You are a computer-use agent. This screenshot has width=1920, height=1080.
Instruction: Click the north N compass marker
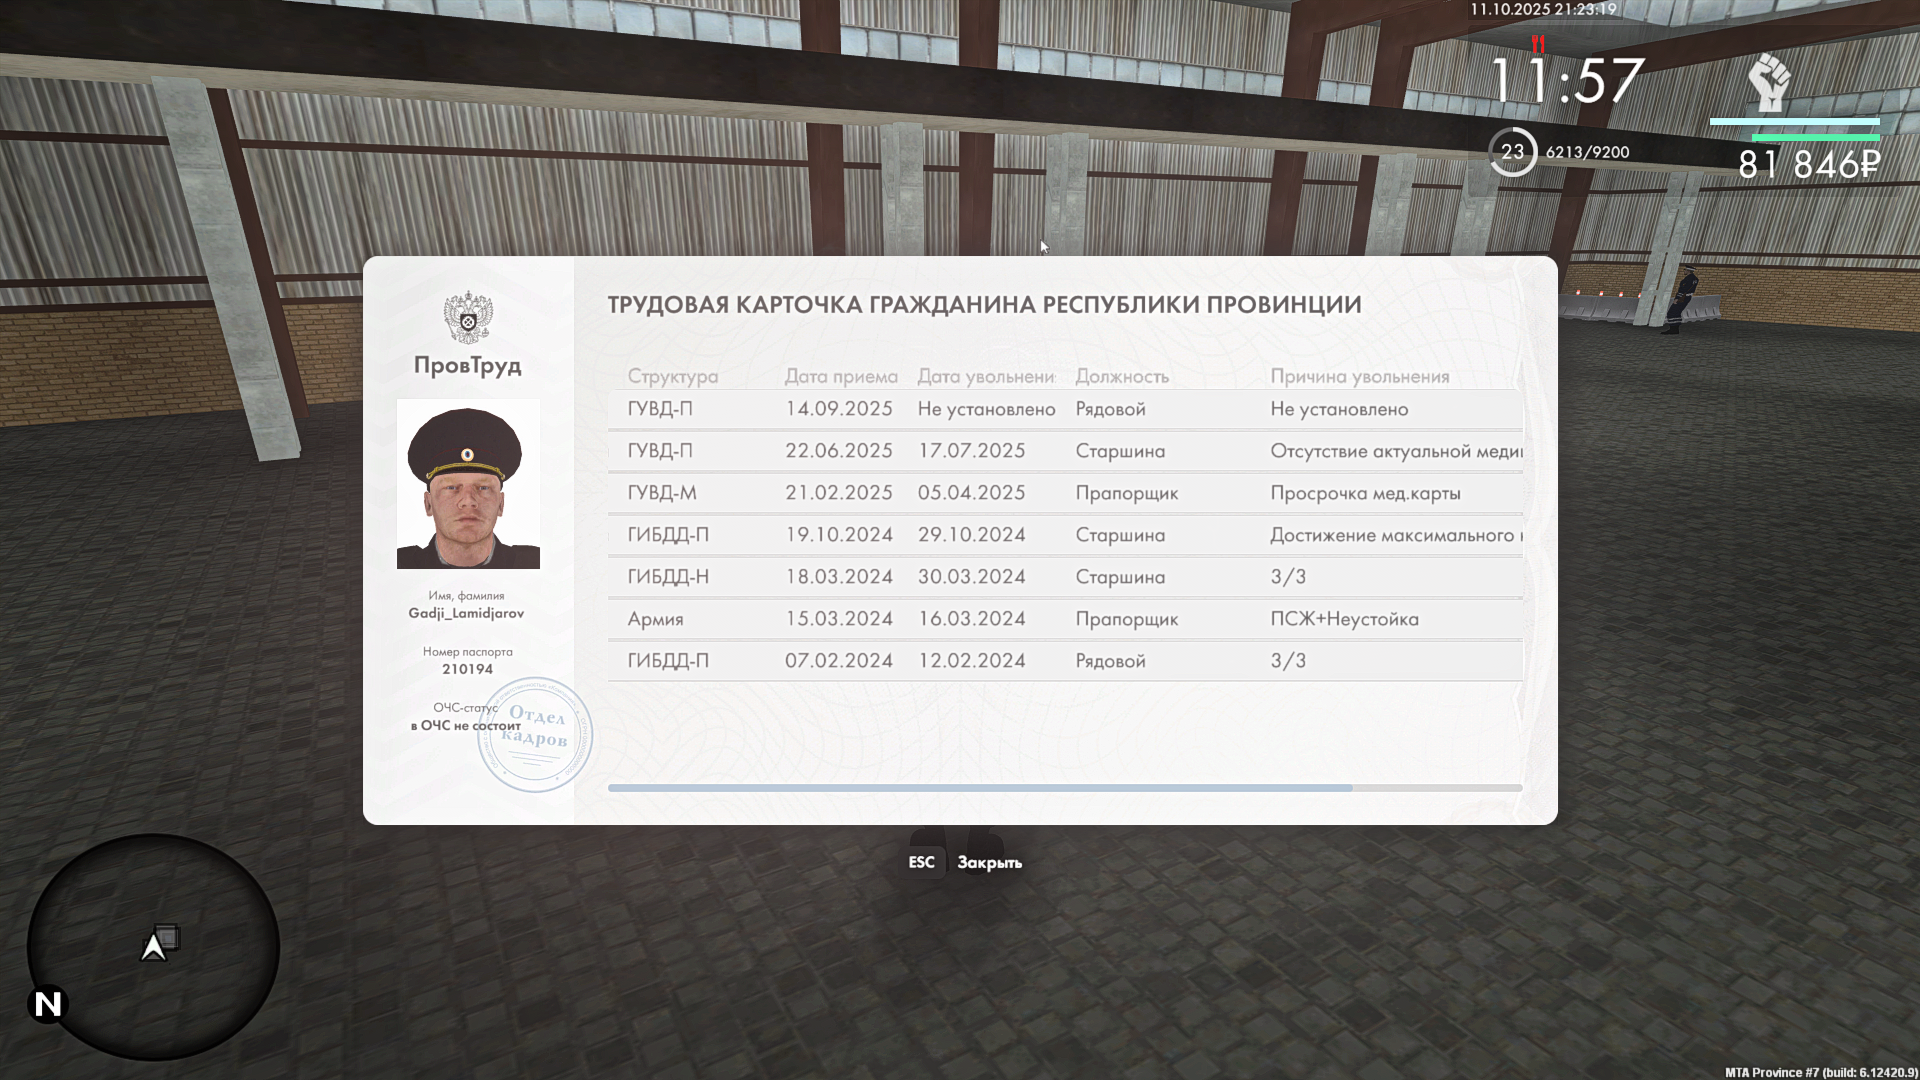coord(48,1004)
